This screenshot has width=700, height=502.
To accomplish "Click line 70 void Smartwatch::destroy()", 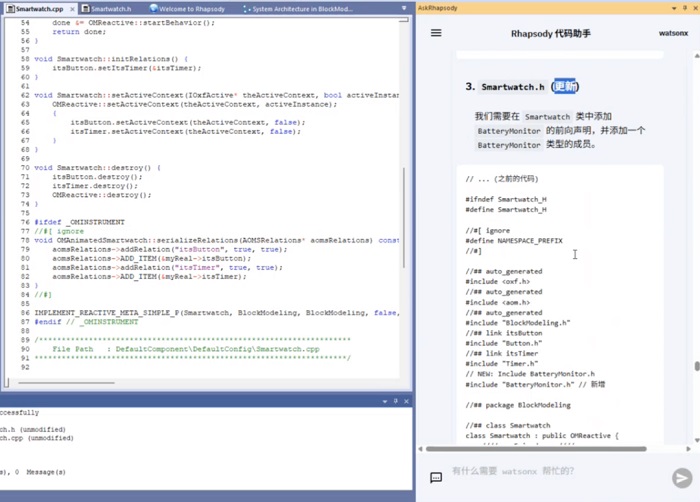I will [97, 168].
